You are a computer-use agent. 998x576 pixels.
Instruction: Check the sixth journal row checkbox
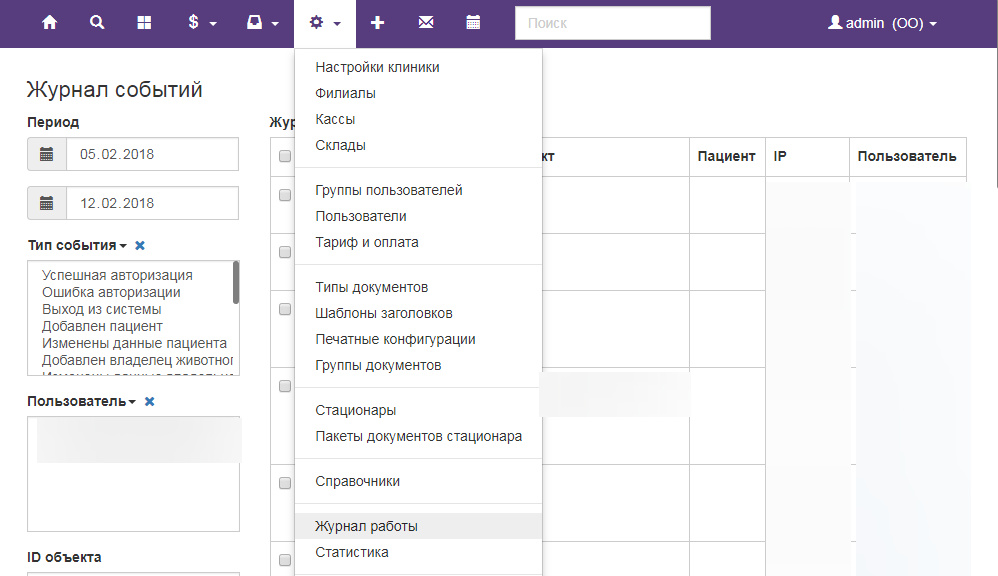pyautogui.click(x=285, y=560)
